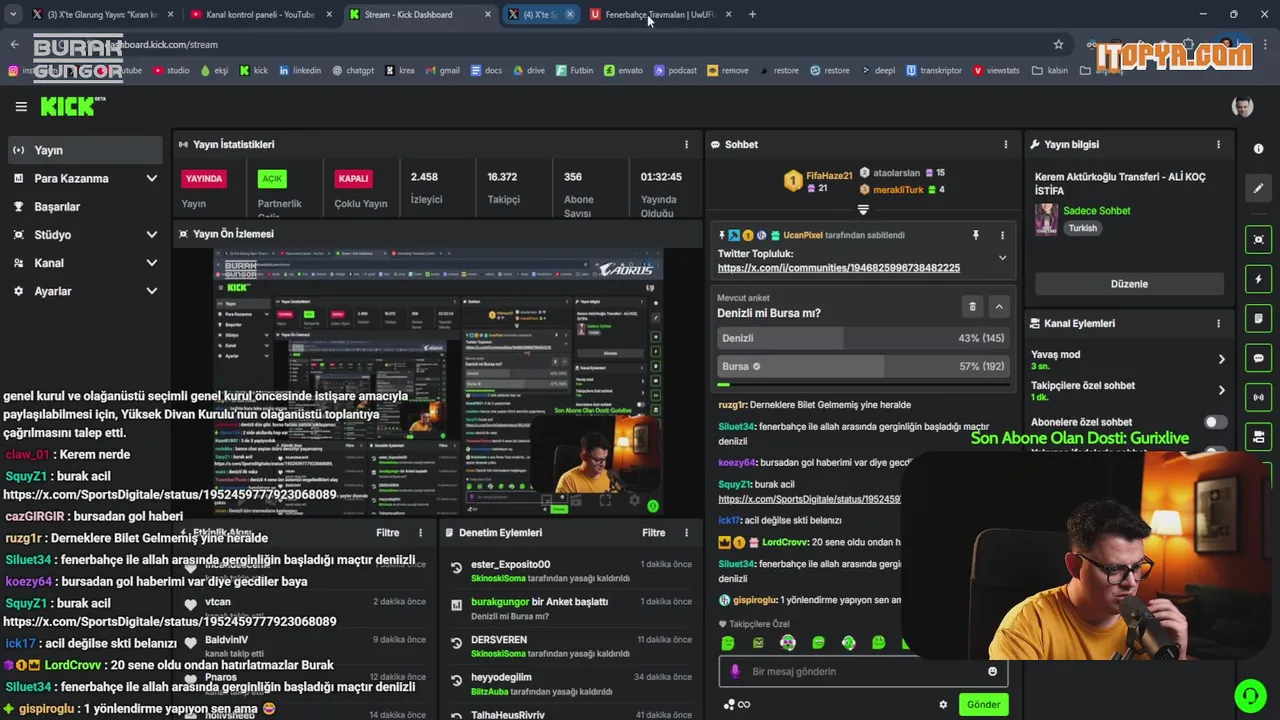Expand the chat leaderboard down arrow
The image size is (1280, 720).
click(863, 210)
